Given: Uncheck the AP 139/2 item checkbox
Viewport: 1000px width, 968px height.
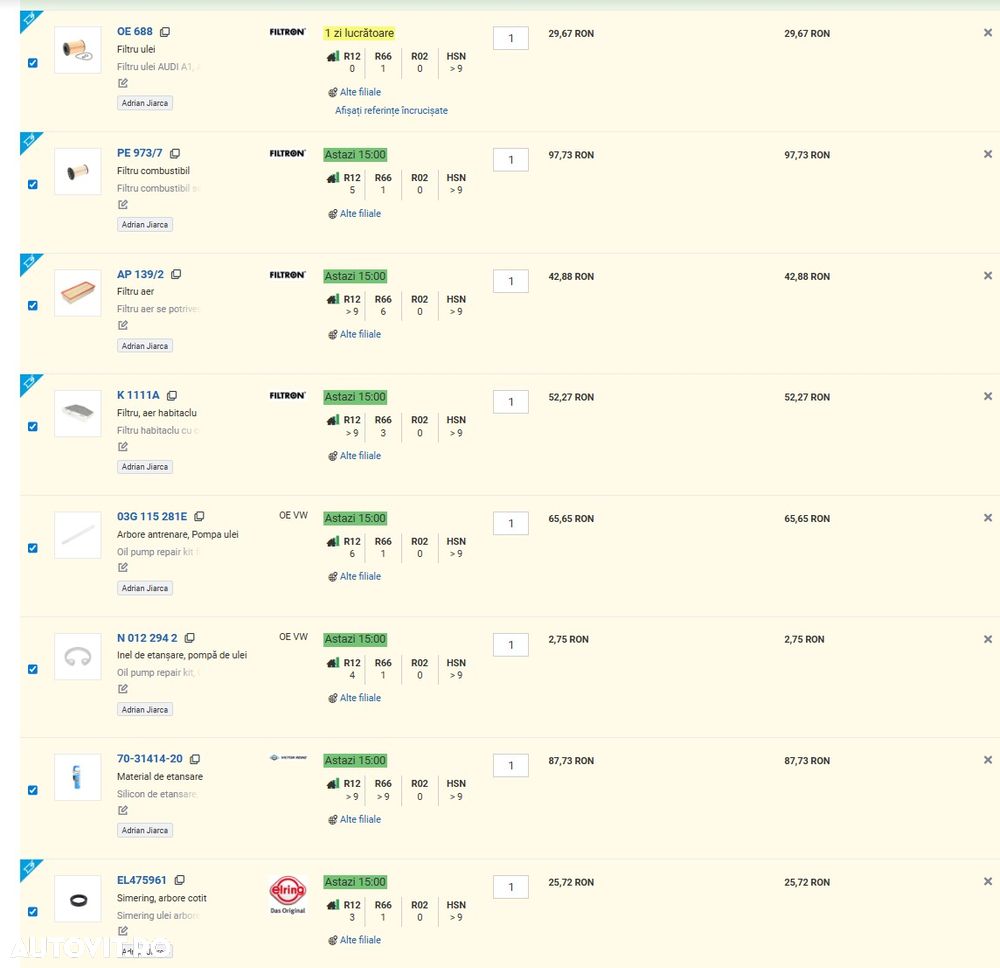Looking at the screenshot, I should [x=33, y=305].
